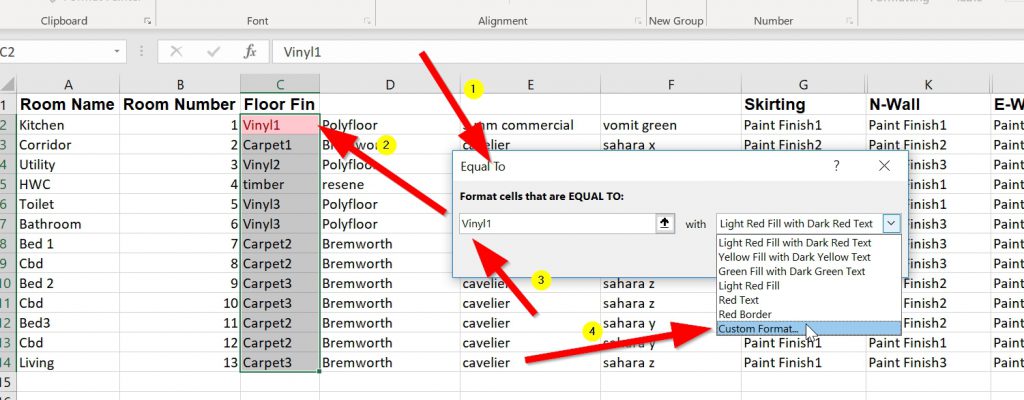Pick the Red Border option
The width and height of the screenshot is (1024, 400).
click(746, 314)
